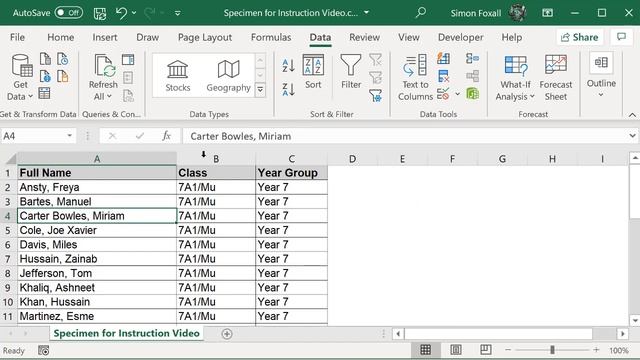Screen dimensions: 640x360
Task: Click the zoom slider handle
Action: coord(552,350)
